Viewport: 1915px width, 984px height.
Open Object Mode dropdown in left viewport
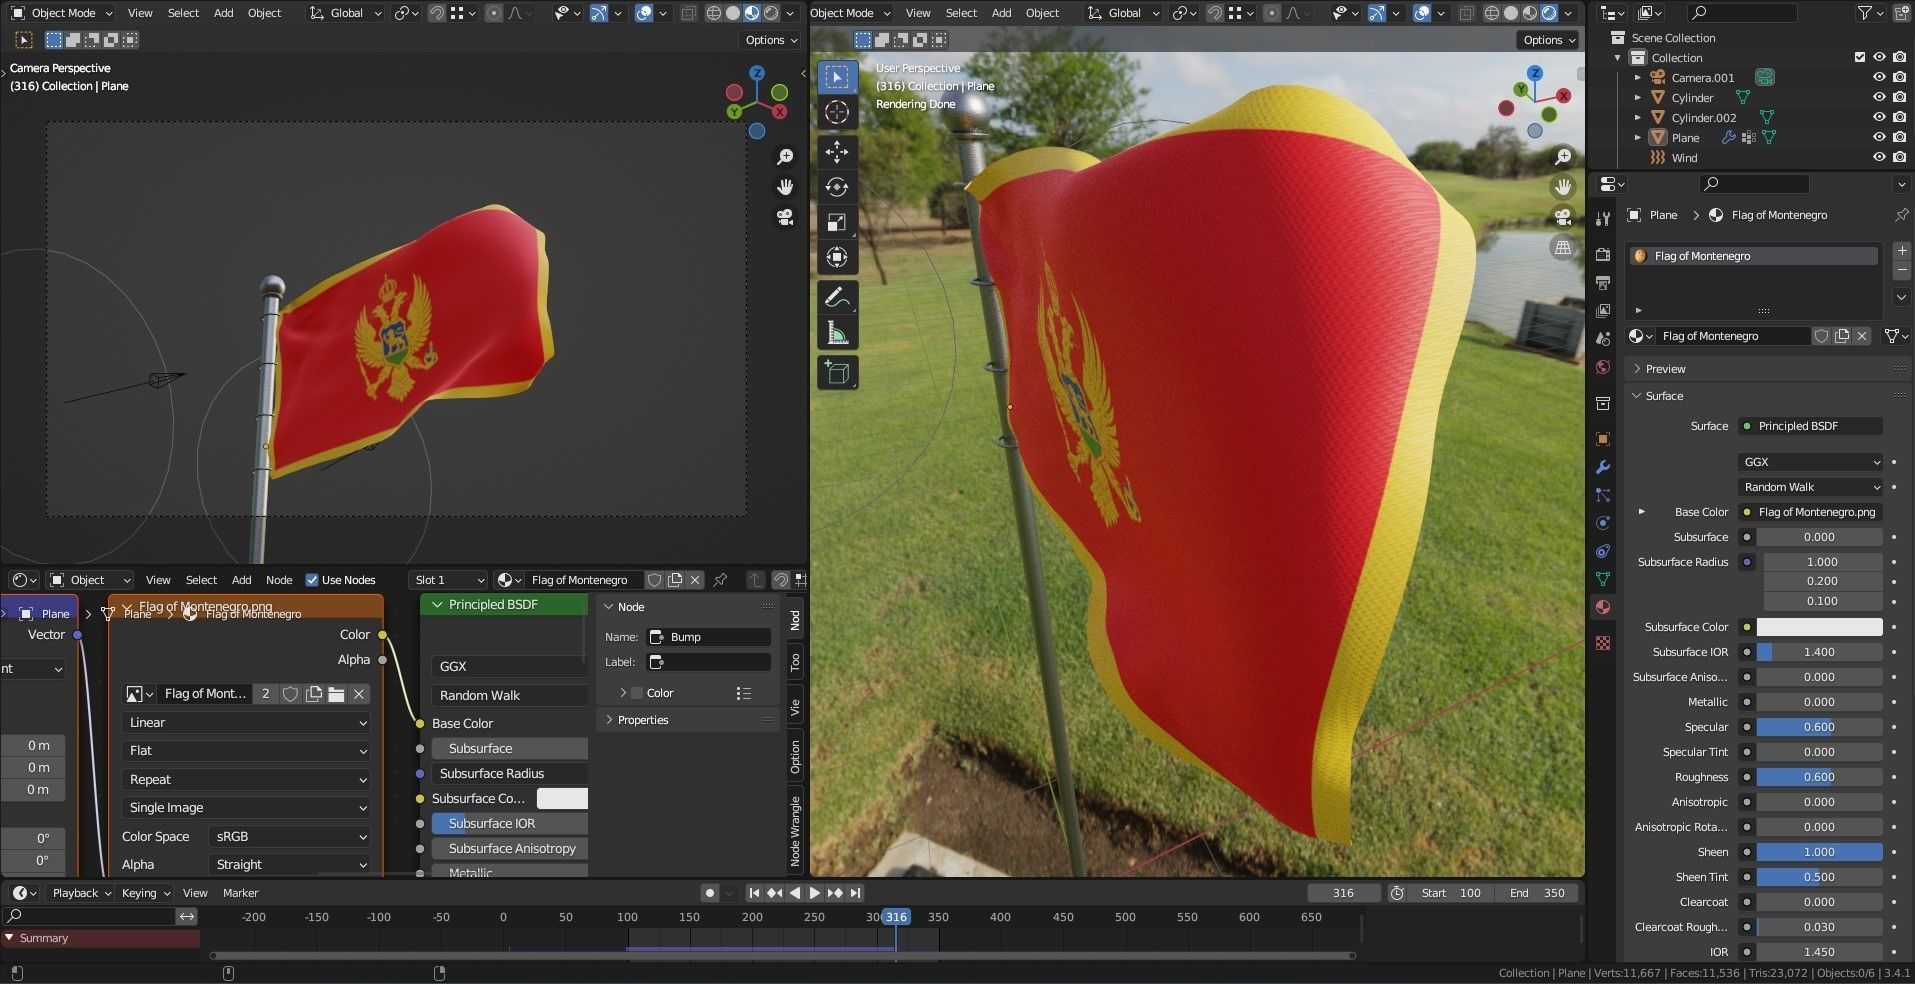click(x=62, y=13)
